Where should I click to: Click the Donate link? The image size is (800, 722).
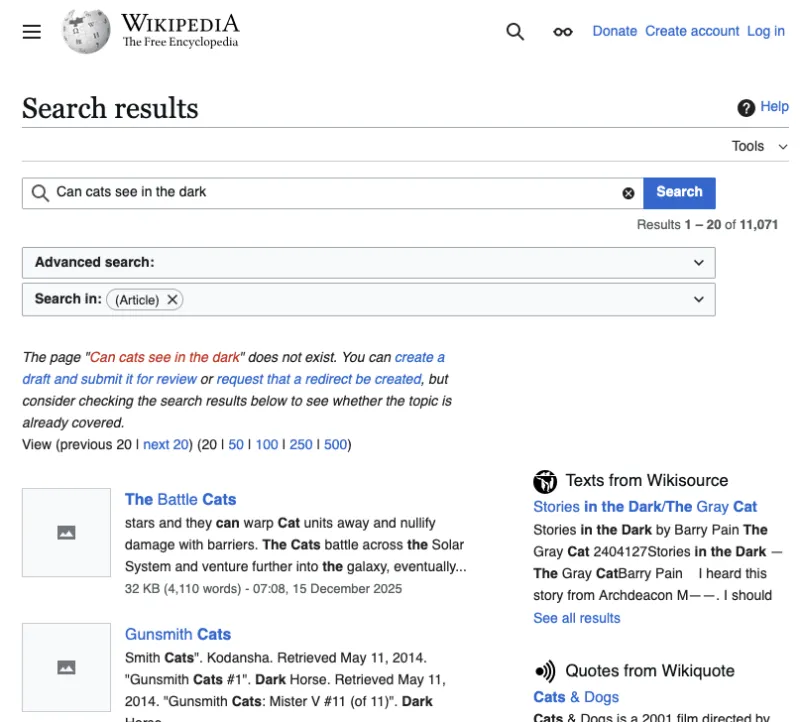click(614, 31)
